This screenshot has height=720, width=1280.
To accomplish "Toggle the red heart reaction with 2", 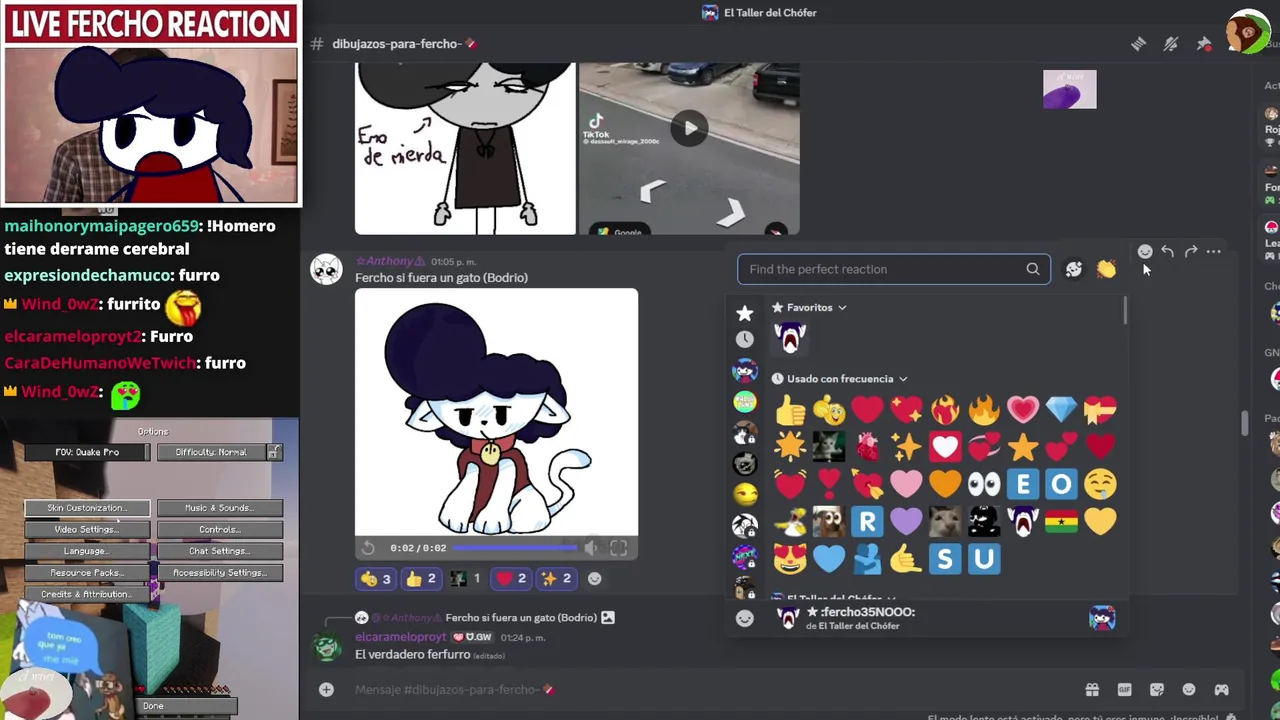I will [x=511, y=578].
